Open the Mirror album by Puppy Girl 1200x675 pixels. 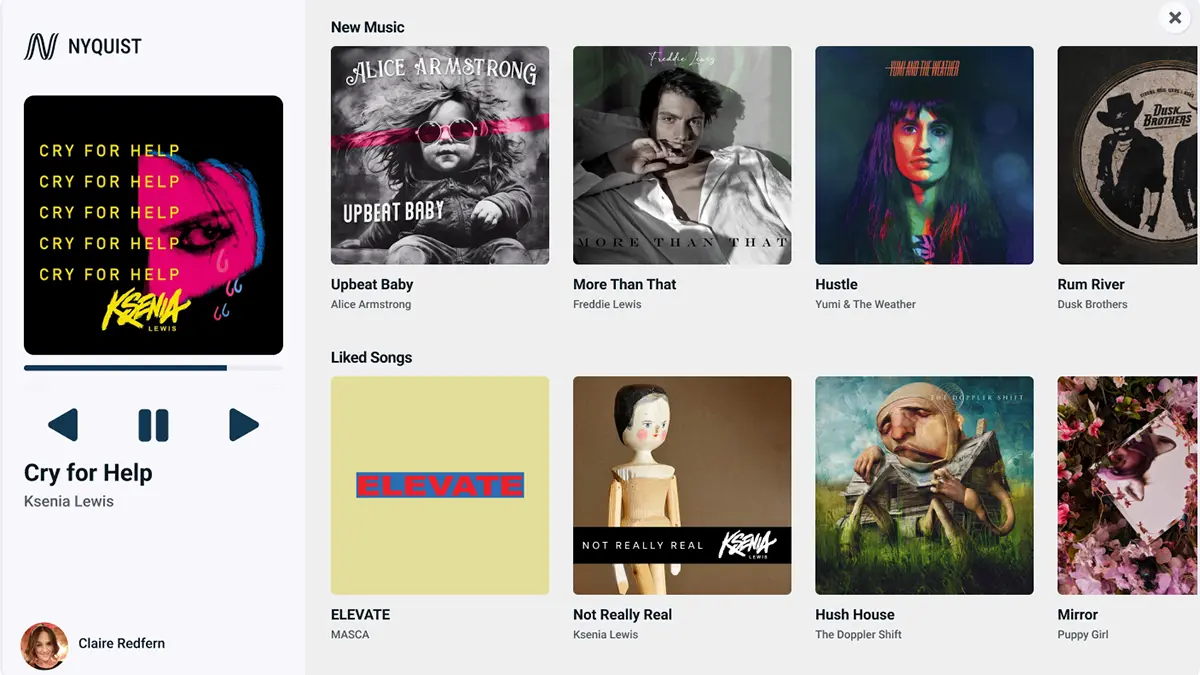pos(1128,485)
